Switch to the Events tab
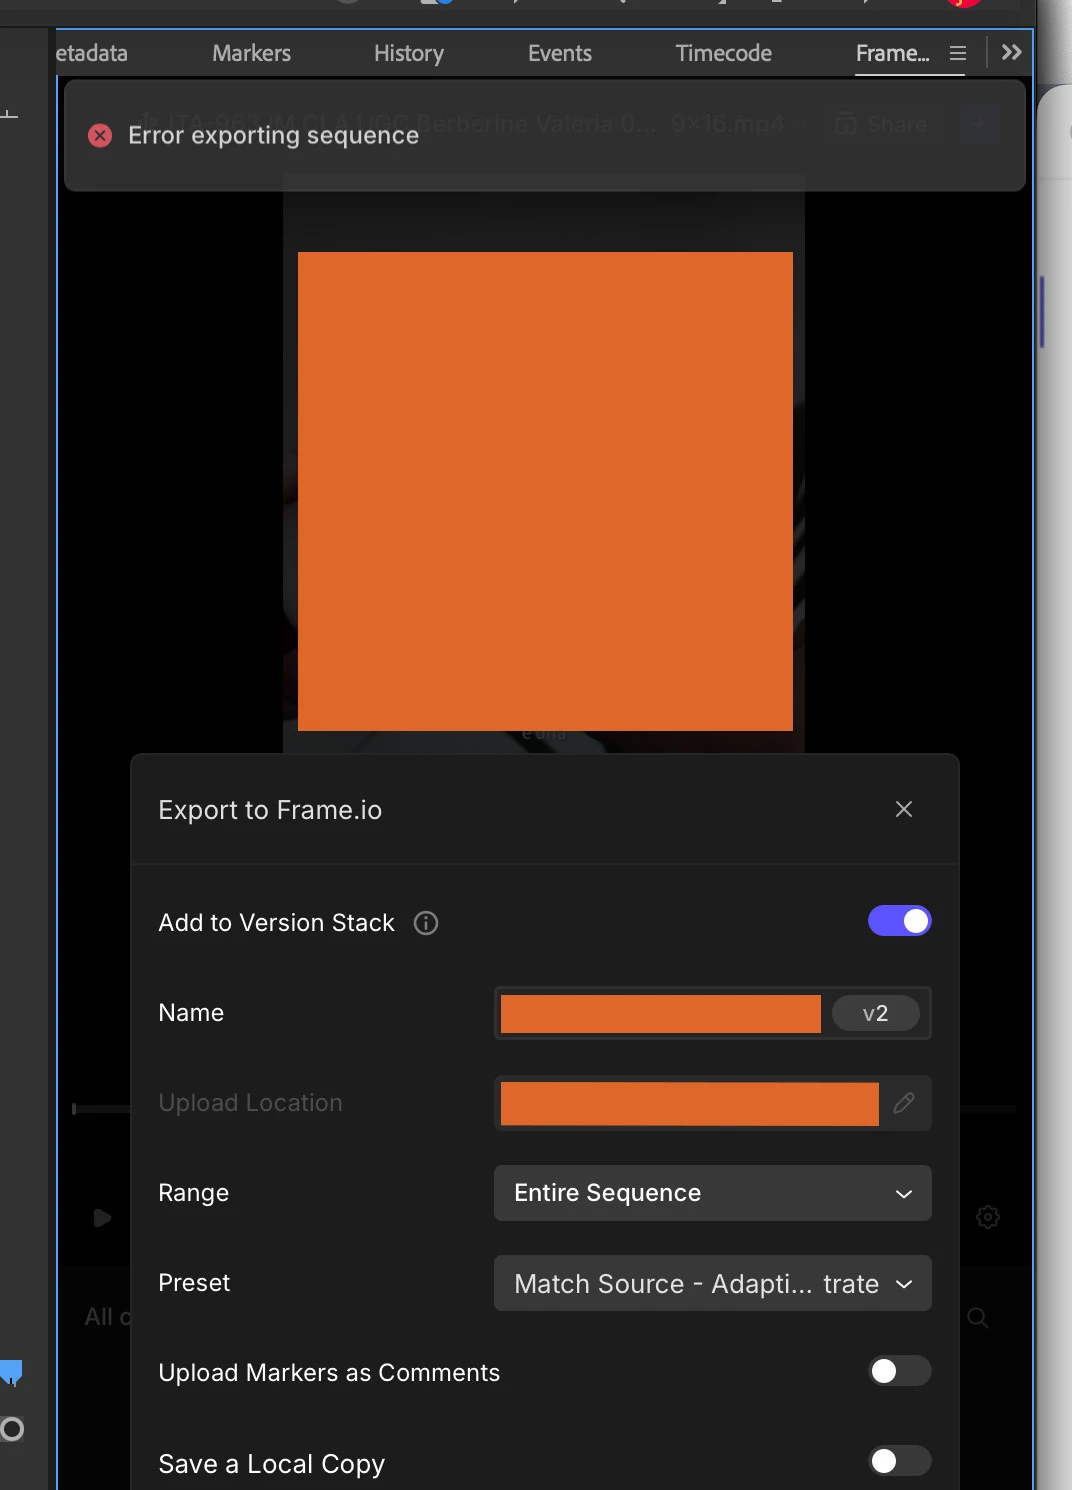Image resolution: width=1072 pixels, height=1490 pixels. coord(560,53)
